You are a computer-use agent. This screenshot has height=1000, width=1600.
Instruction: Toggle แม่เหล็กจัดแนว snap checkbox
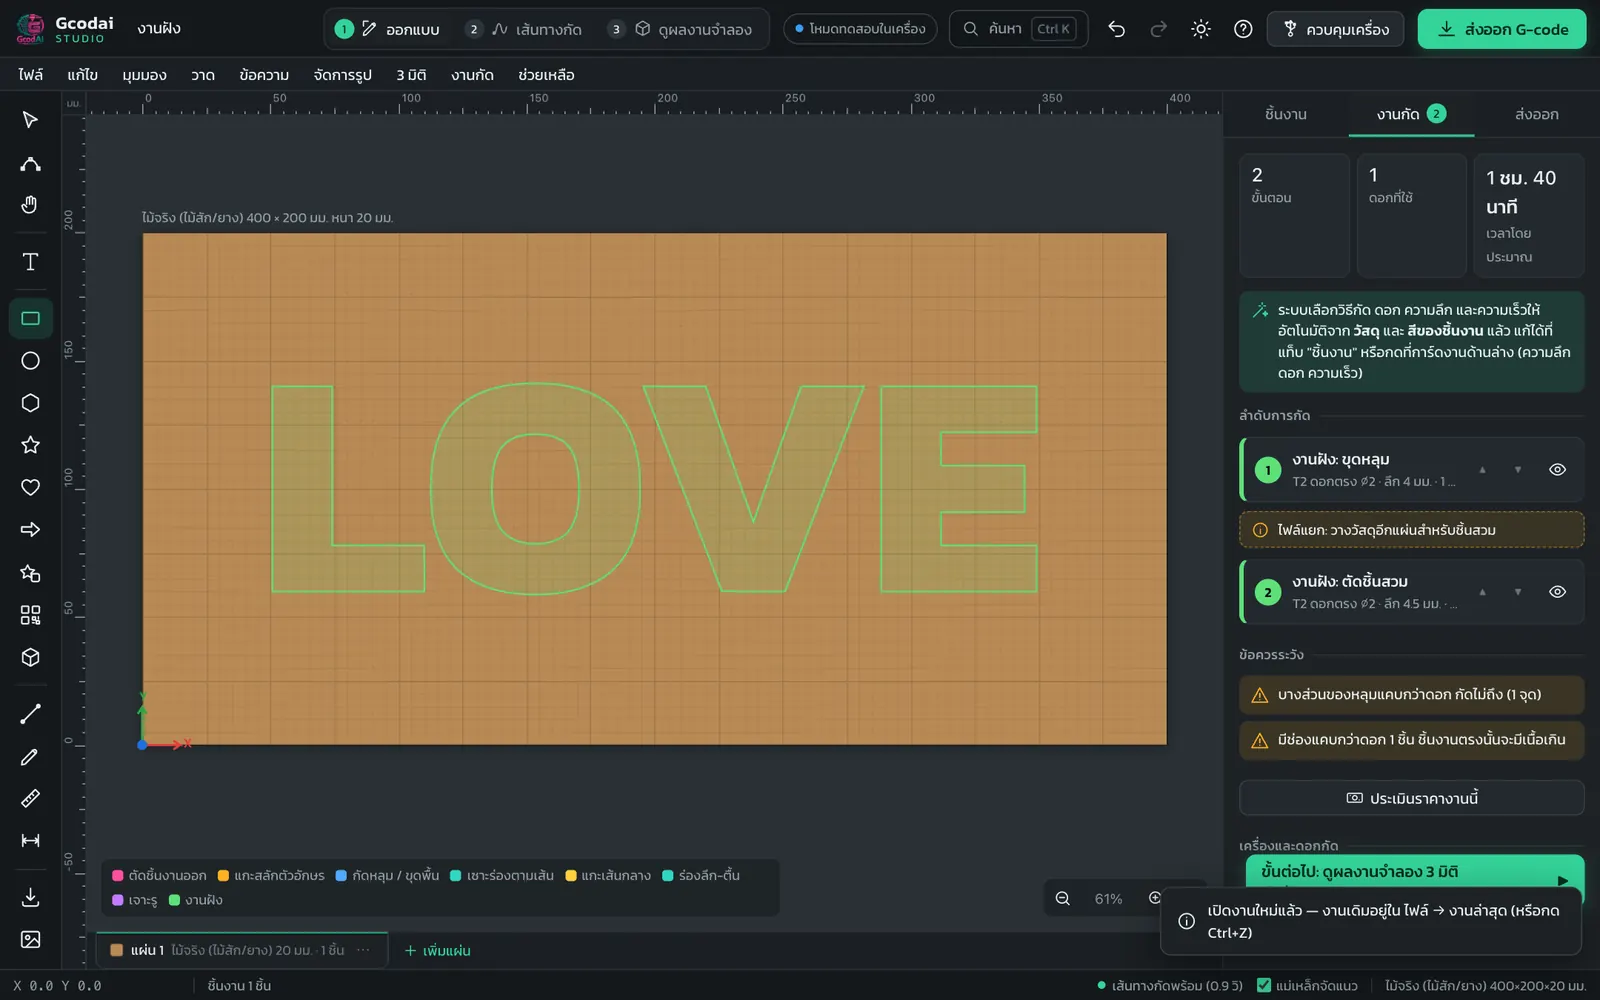[1264, 985]
